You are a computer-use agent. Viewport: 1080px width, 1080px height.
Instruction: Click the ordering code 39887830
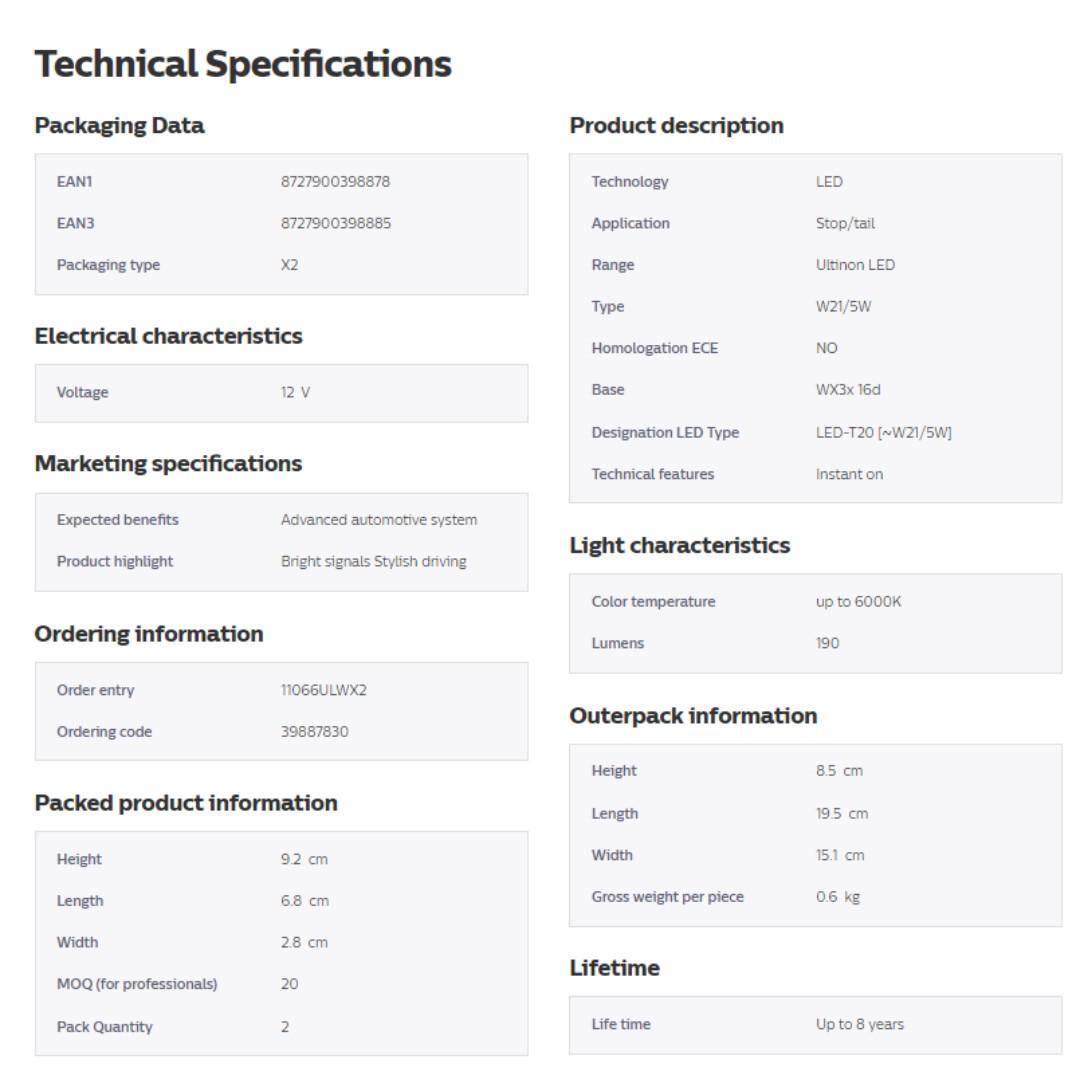click(314, 732)
